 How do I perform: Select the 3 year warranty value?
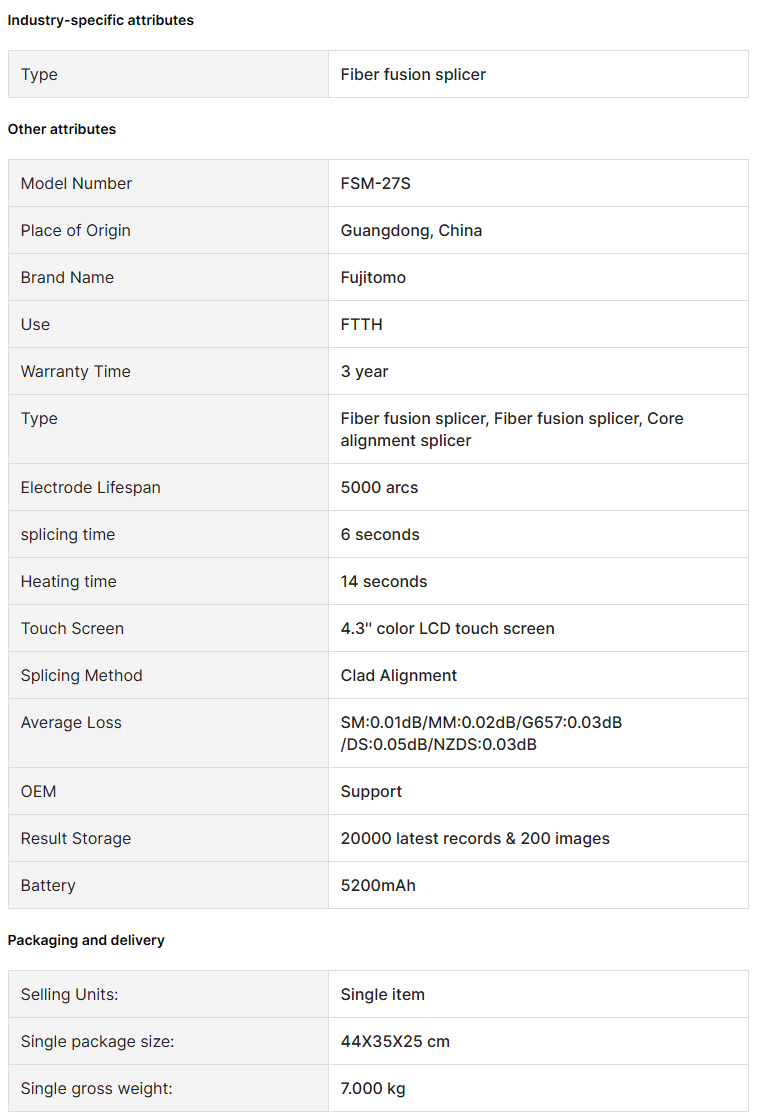pyautogui.click(x=364, y=371)
